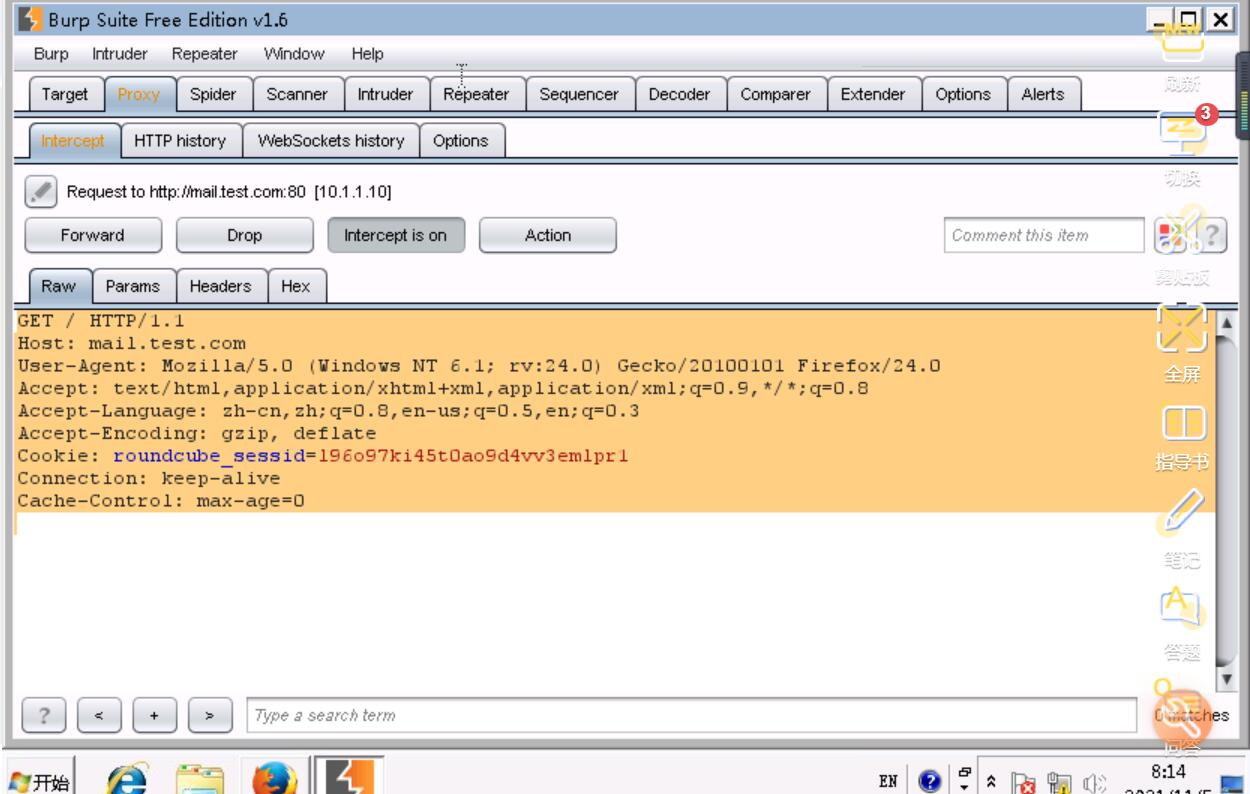Click the Burp Suite logo in the title bar
Viewport: 1250px width, 794px height.
[x=31, y=18]
